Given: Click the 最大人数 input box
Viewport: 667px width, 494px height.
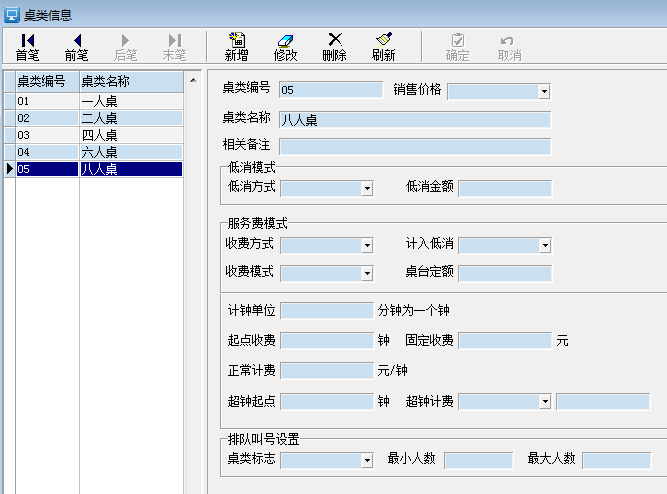Looking at the screenshot, I should [x=616, y=460].
